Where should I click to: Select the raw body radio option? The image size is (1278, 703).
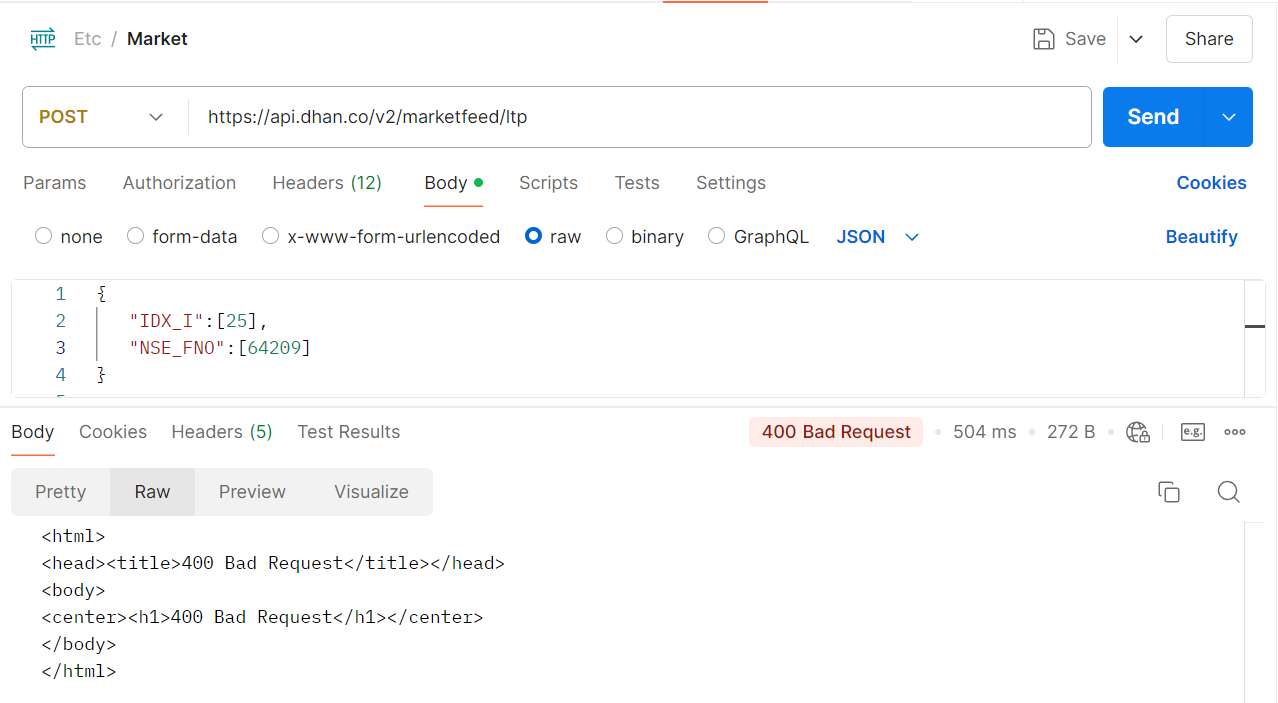[533, 237]
